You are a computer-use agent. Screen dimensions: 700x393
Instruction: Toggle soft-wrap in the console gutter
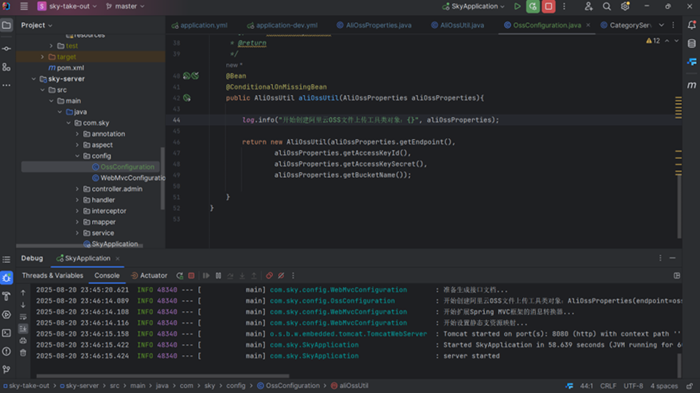pos(23,317)
